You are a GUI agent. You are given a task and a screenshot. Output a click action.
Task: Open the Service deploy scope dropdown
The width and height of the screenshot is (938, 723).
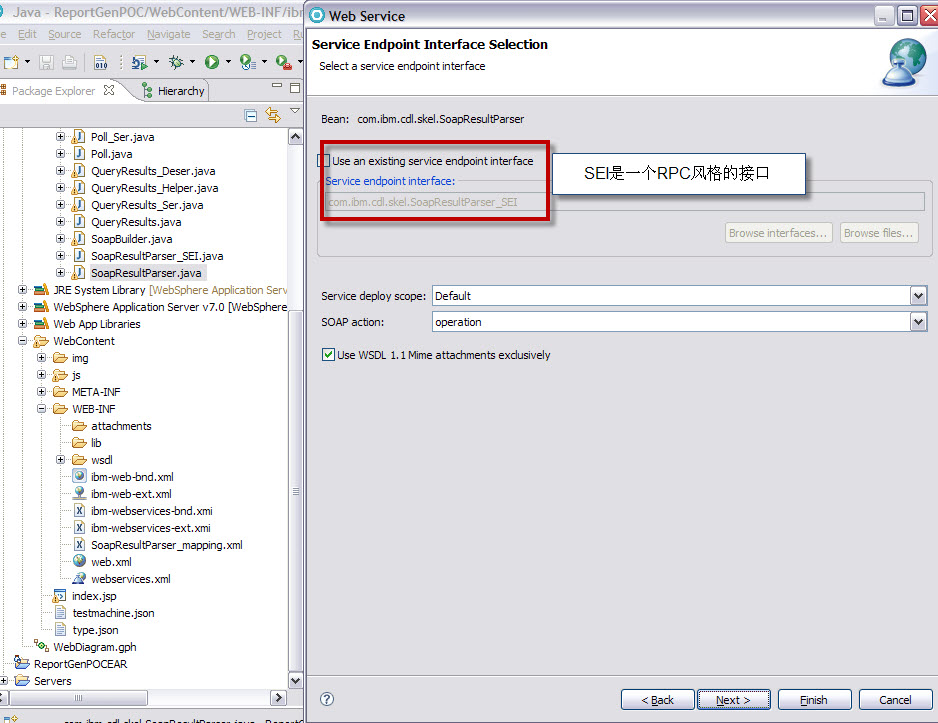click(918, 296)
